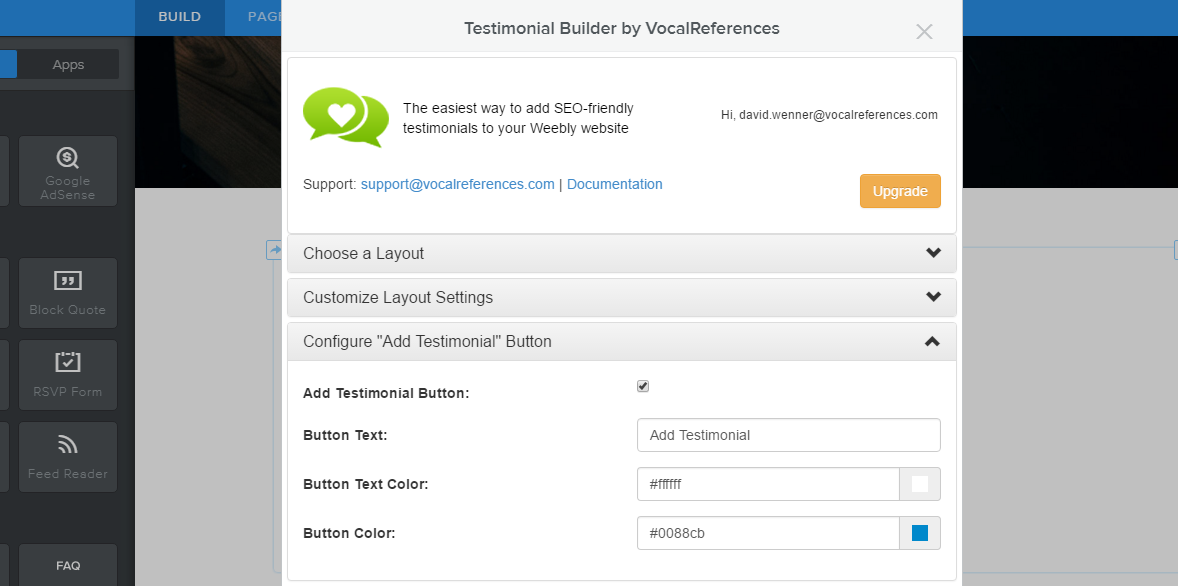The height and width of the screenshot is (586, 1178).
Task: Collapse the Configure Add Testimonial Button section
Action: [x=621, y=341]
